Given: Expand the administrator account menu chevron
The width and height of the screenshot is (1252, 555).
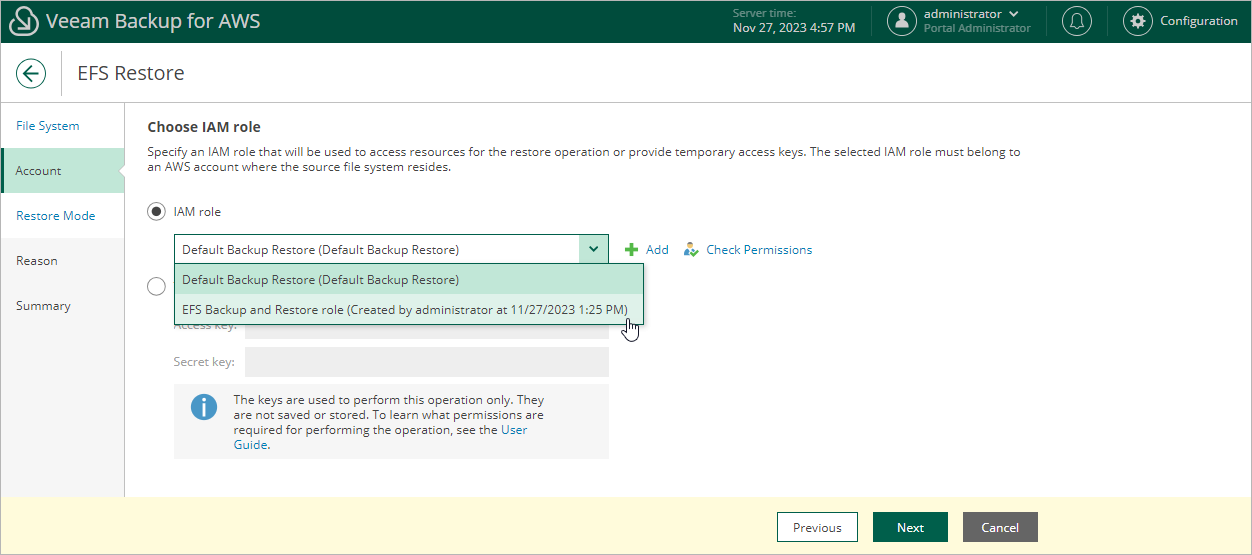Looking at the screenshot, I should point(1014,14).
